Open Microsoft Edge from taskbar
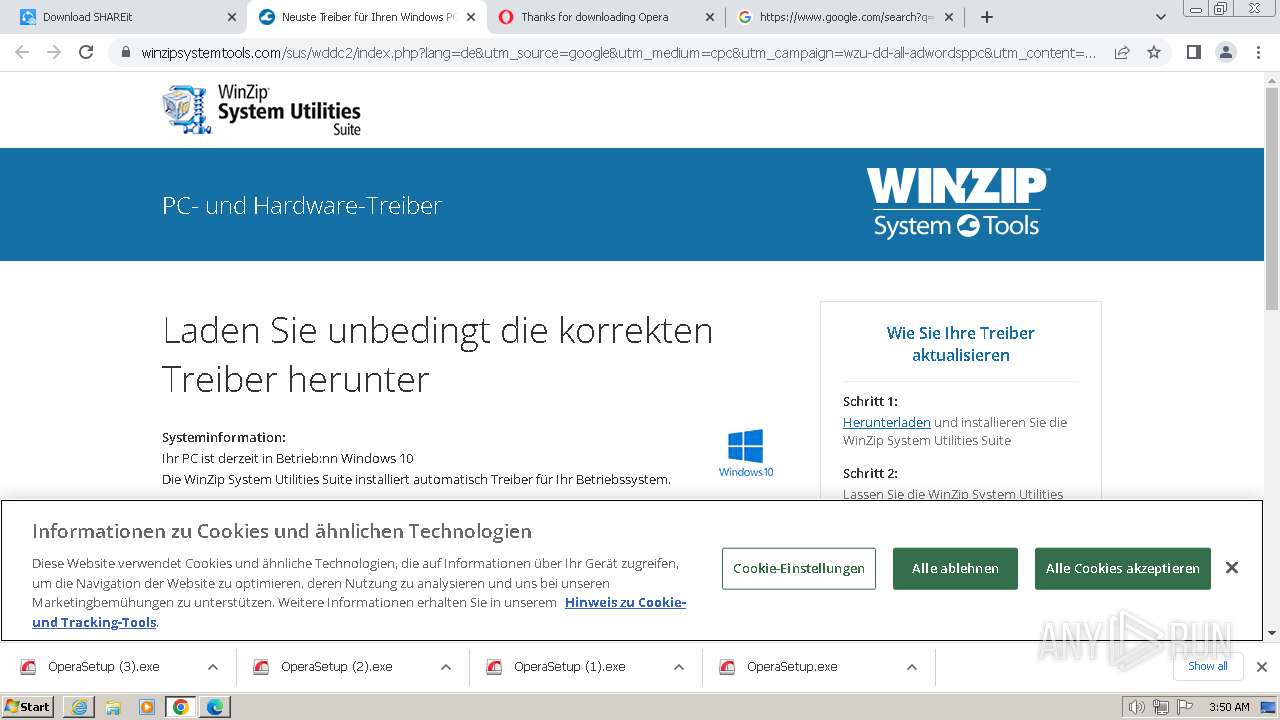1280x720 pixels. [x=215, y=707]
